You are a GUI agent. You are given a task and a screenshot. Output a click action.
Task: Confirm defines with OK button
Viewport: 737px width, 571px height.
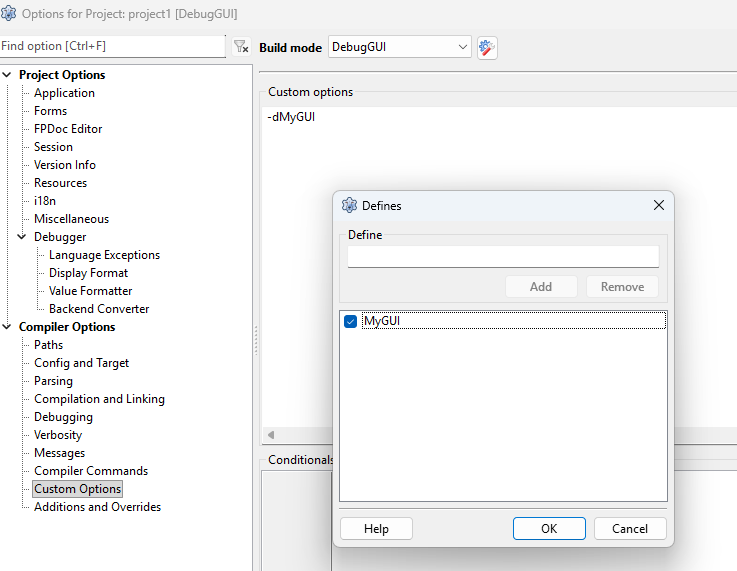[x=549, y=529]
